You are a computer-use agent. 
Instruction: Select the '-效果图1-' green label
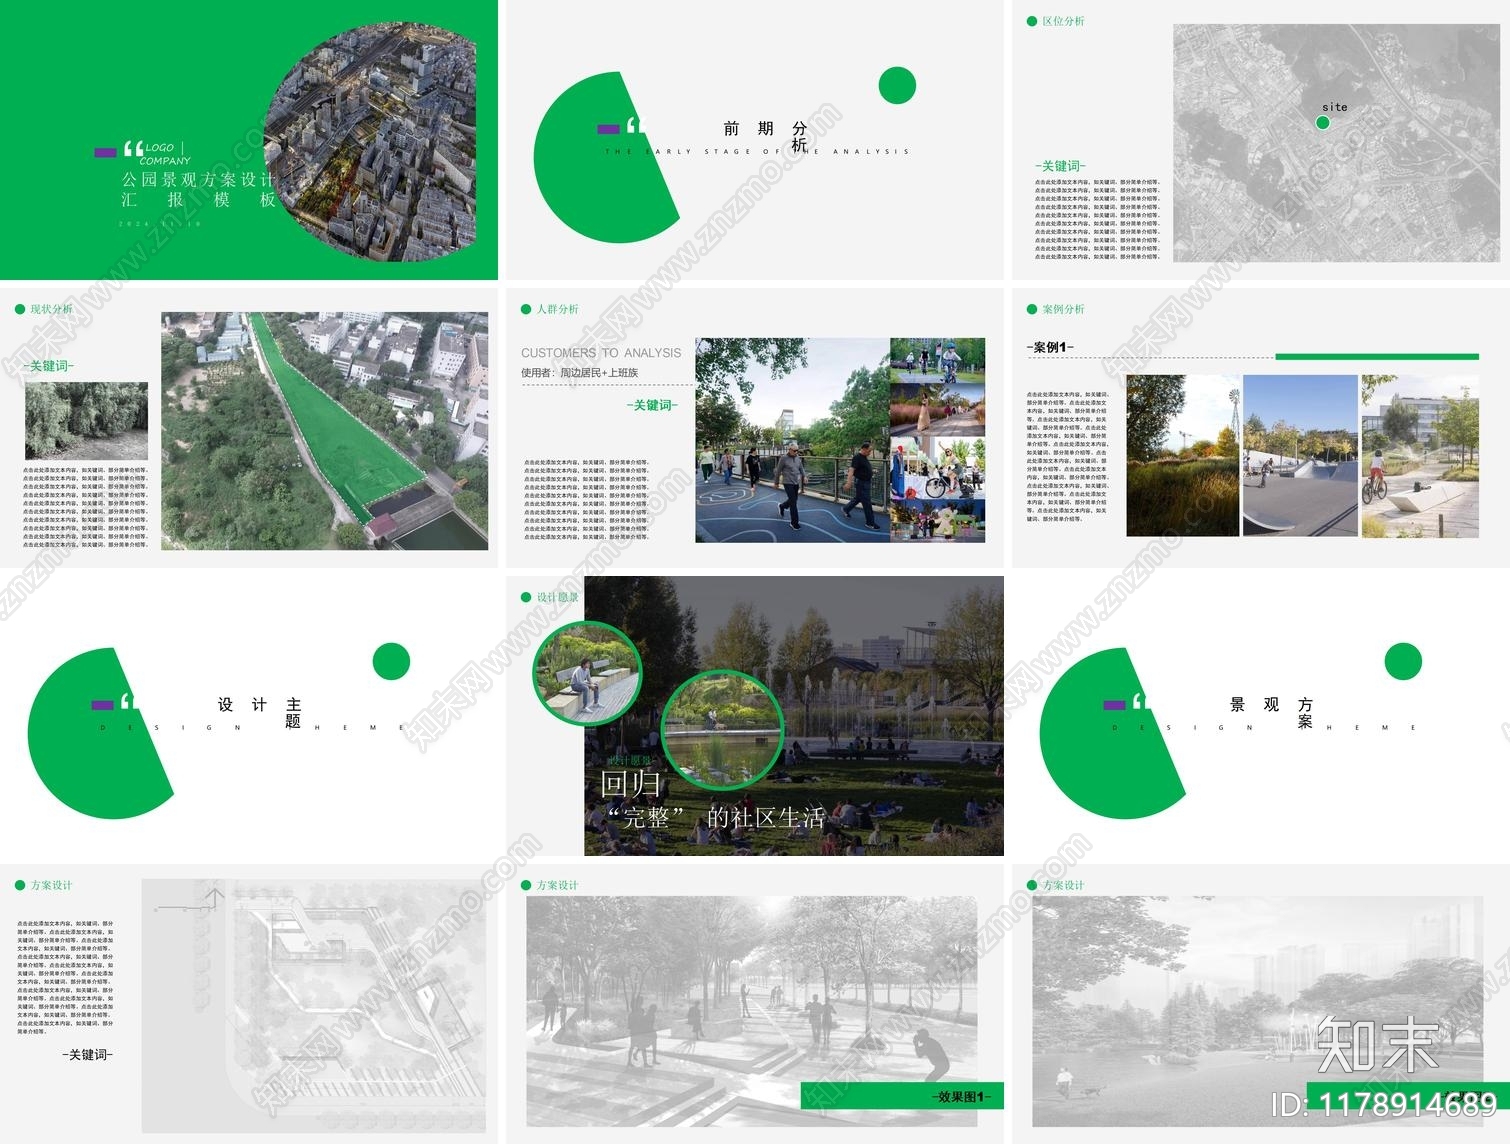tap(902, 1096)
